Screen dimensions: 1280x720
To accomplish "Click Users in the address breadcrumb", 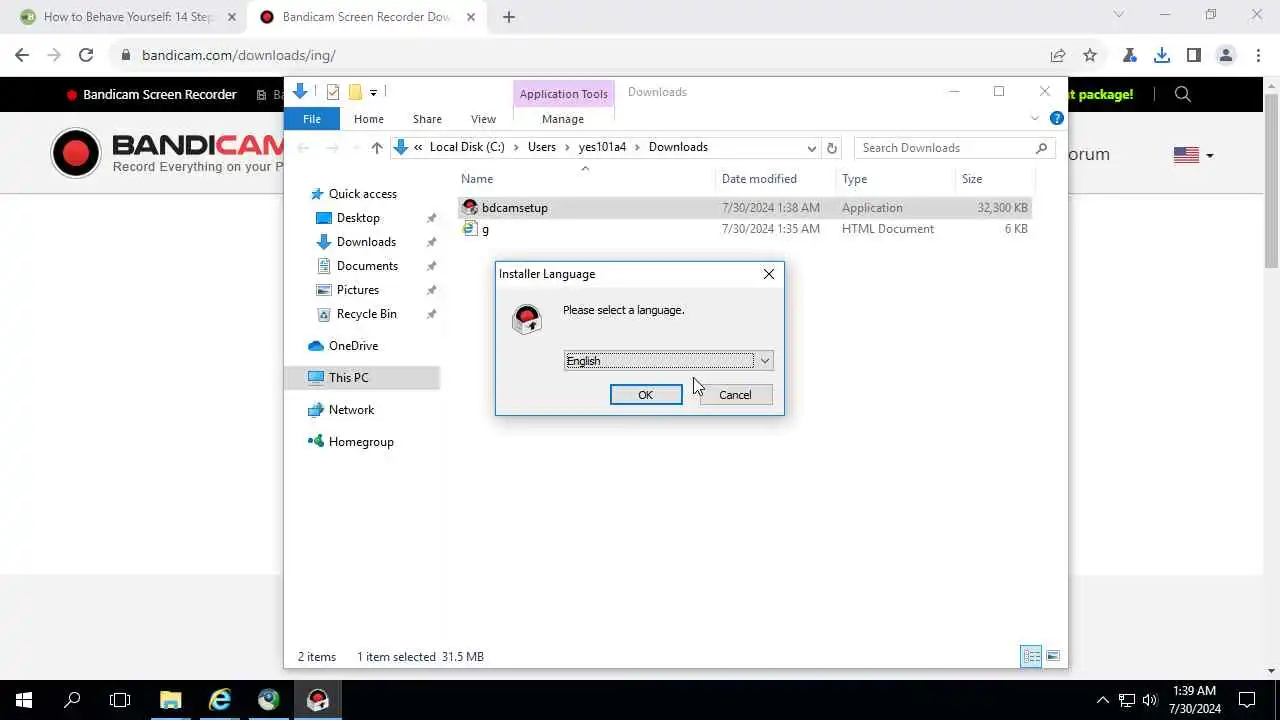I will tap(541, 147).
